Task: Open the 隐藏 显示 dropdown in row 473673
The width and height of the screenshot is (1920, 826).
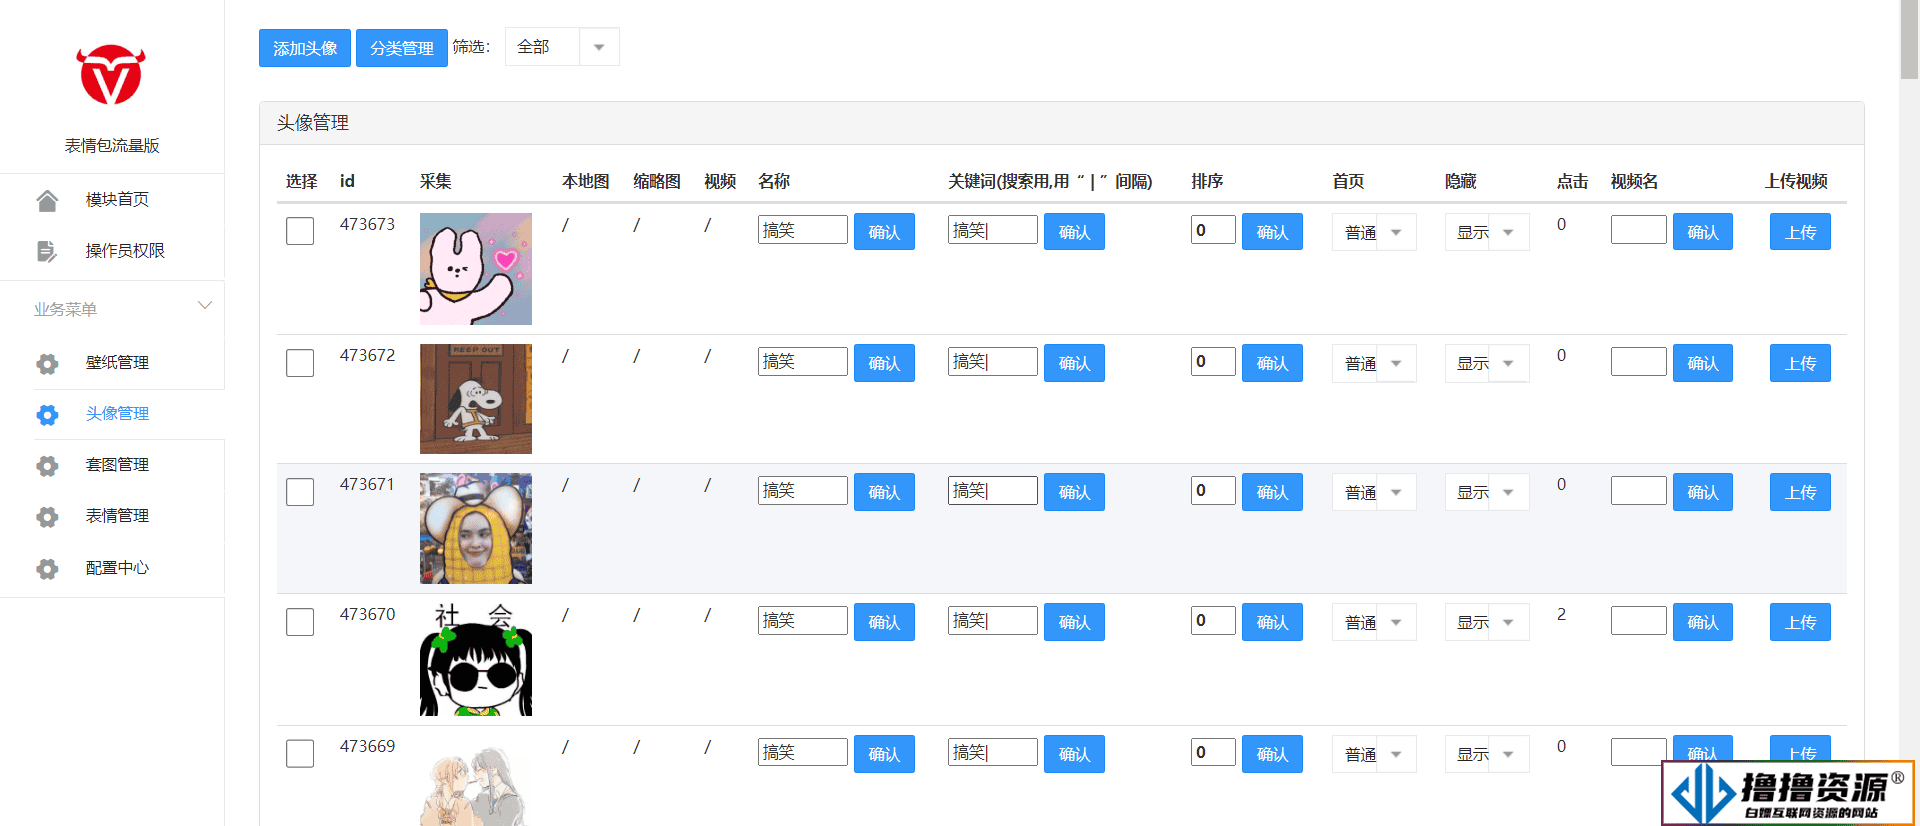Action: [1487, 232]
